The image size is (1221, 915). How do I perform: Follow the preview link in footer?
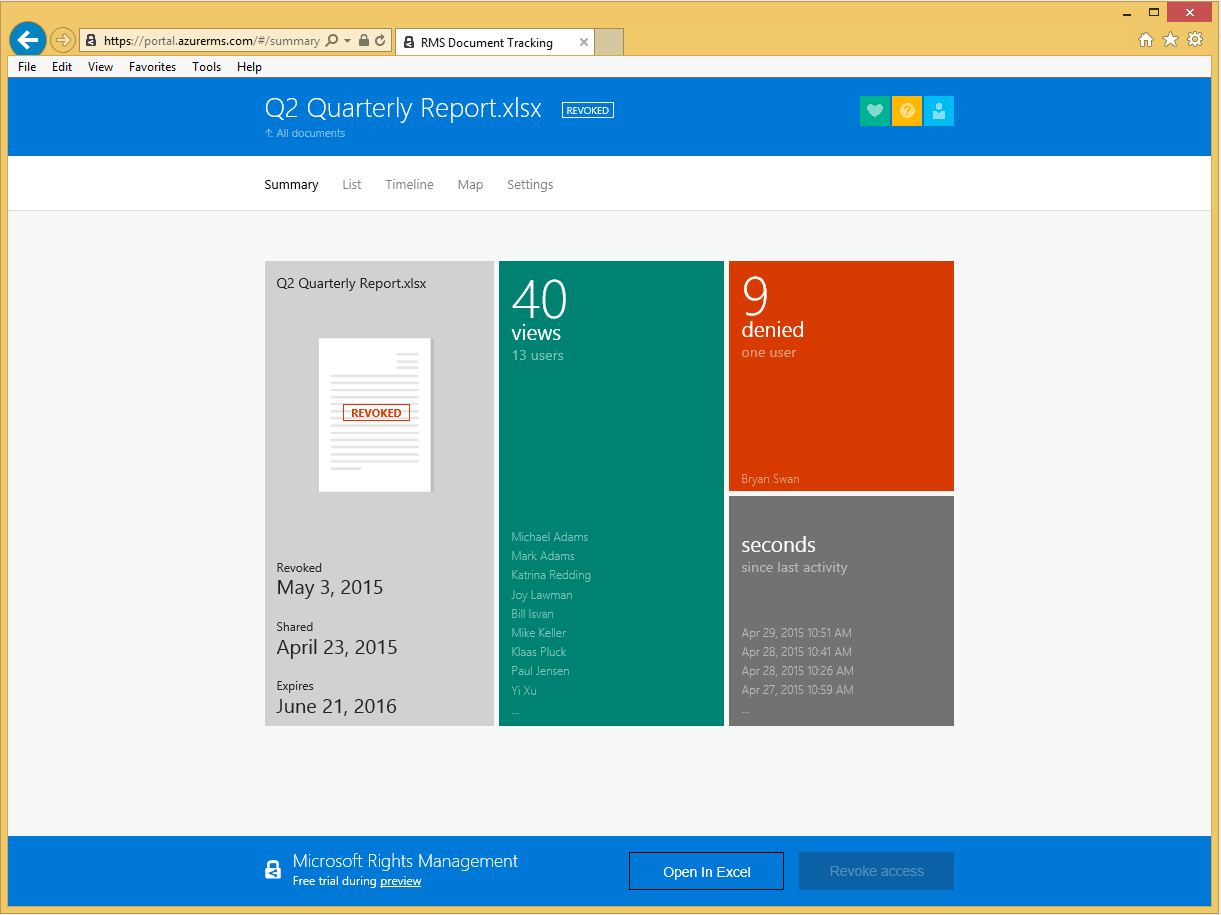(400, 881)
